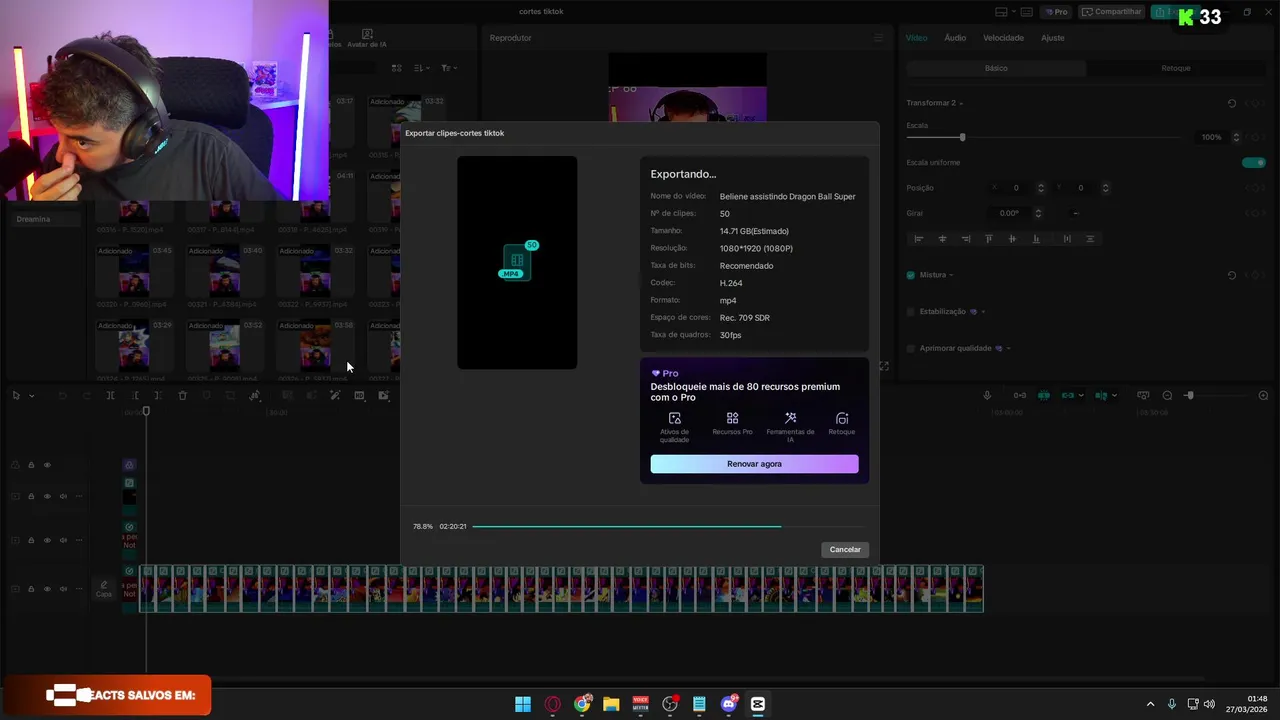Show hidden system tray icons
The height and width of the screenshot is (720, 1280).
pos(1150,704)
